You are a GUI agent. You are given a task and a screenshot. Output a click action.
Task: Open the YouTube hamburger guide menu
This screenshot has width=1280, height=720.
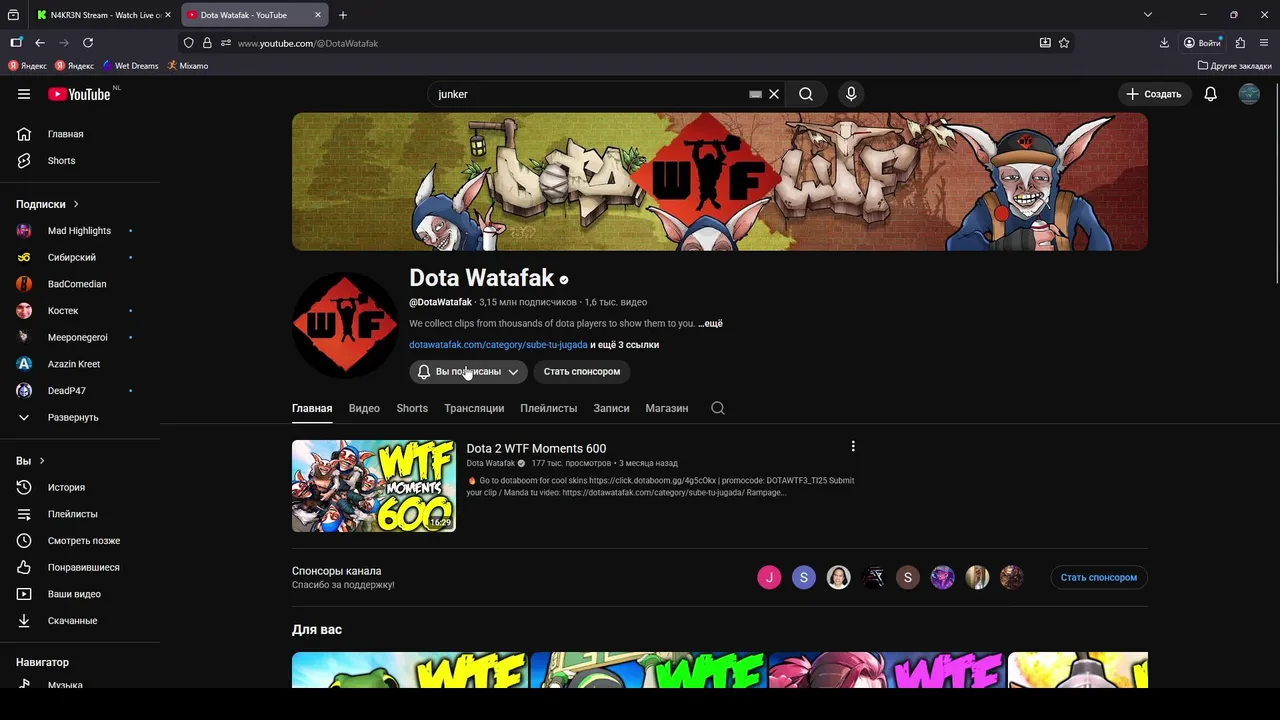24,94
